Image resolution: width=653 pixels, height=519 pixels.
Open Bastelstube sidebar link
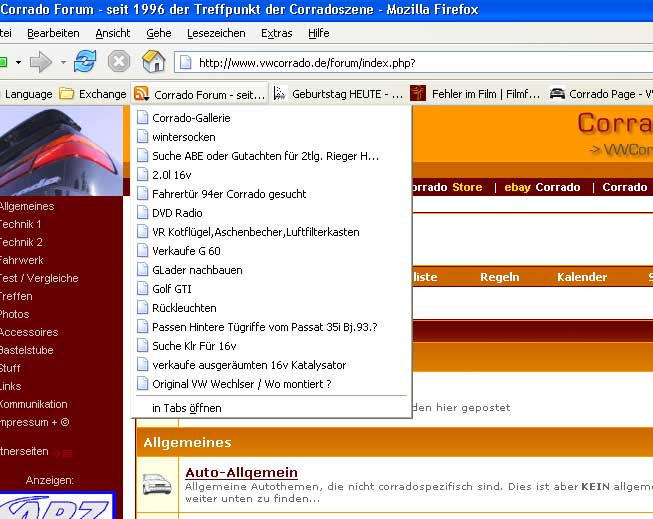click(27, 350)
